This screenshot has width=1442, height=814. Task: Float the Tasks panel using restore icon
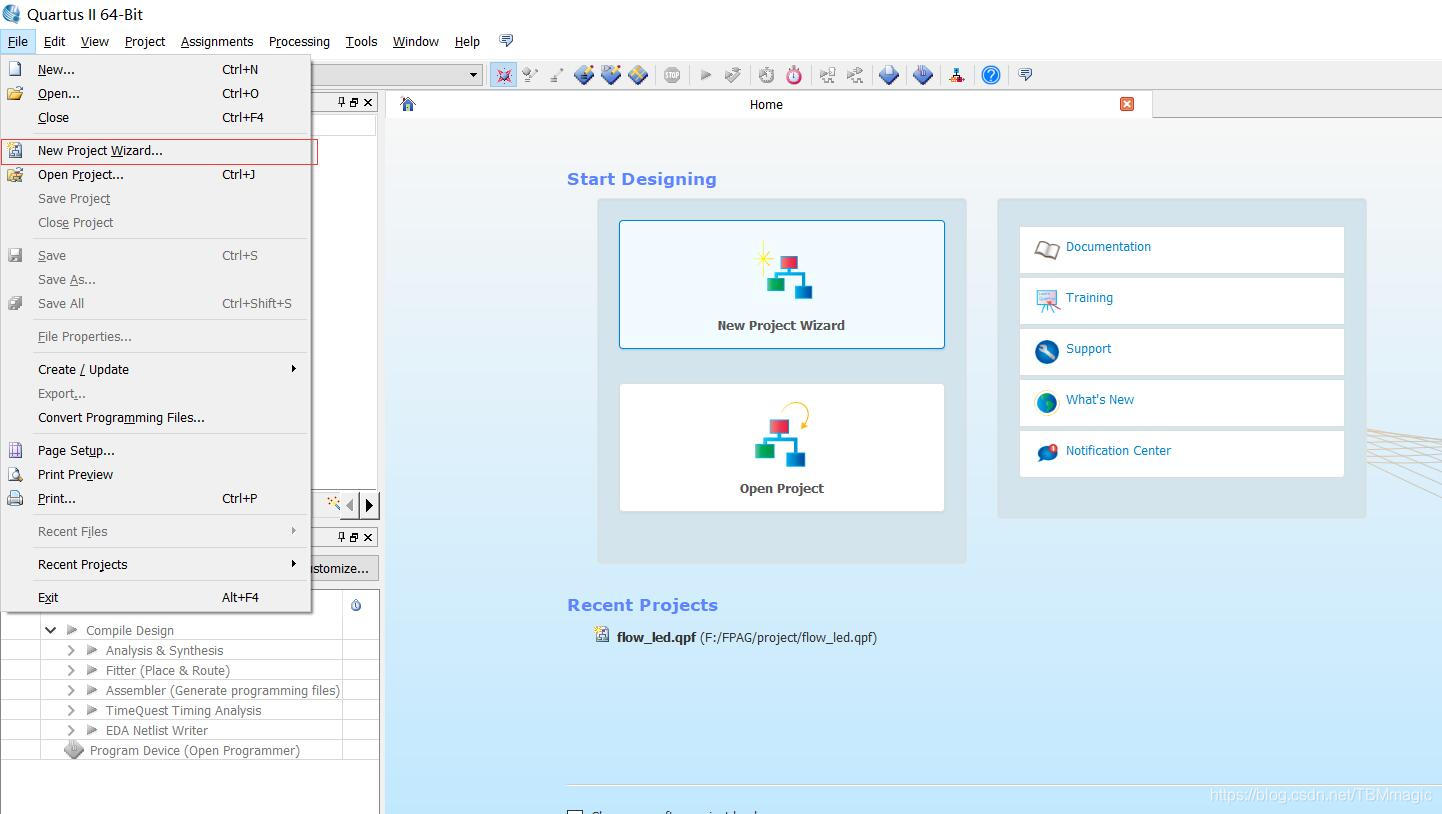[354, 537]
